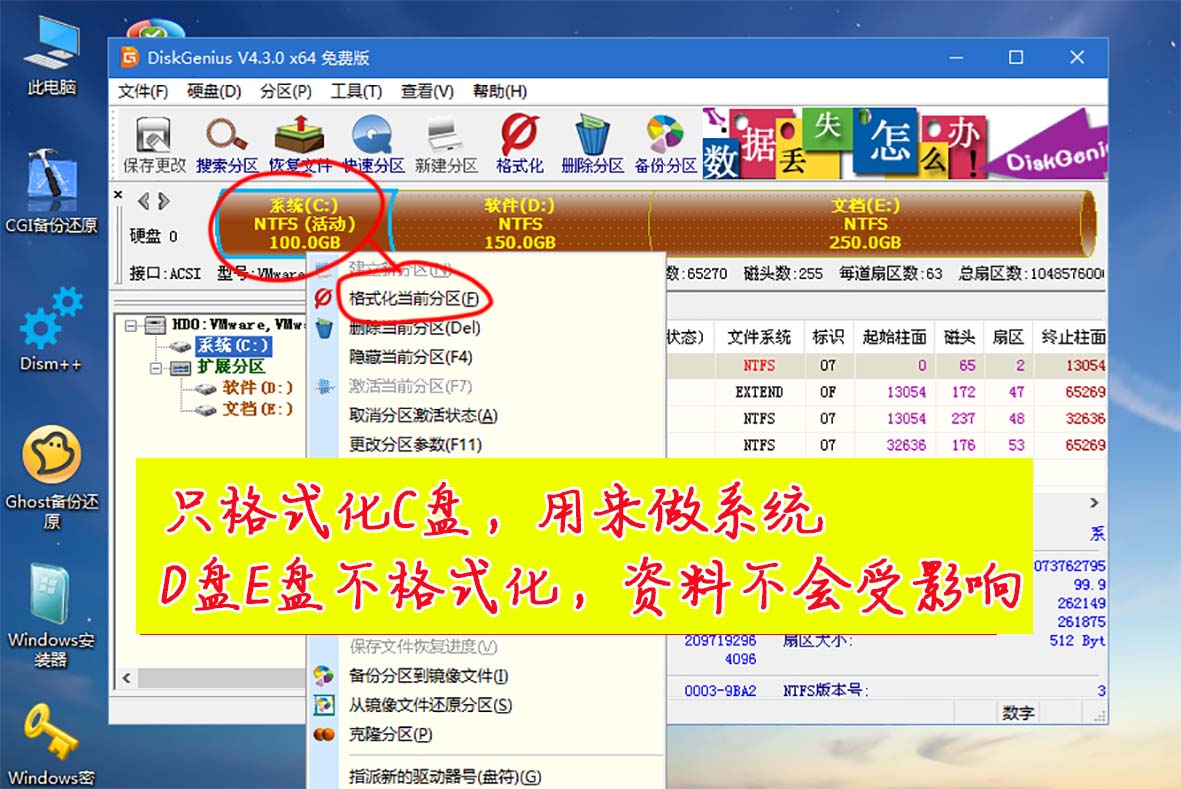Select the 搜索分区 (search partitions) tool

pos(225,143)
